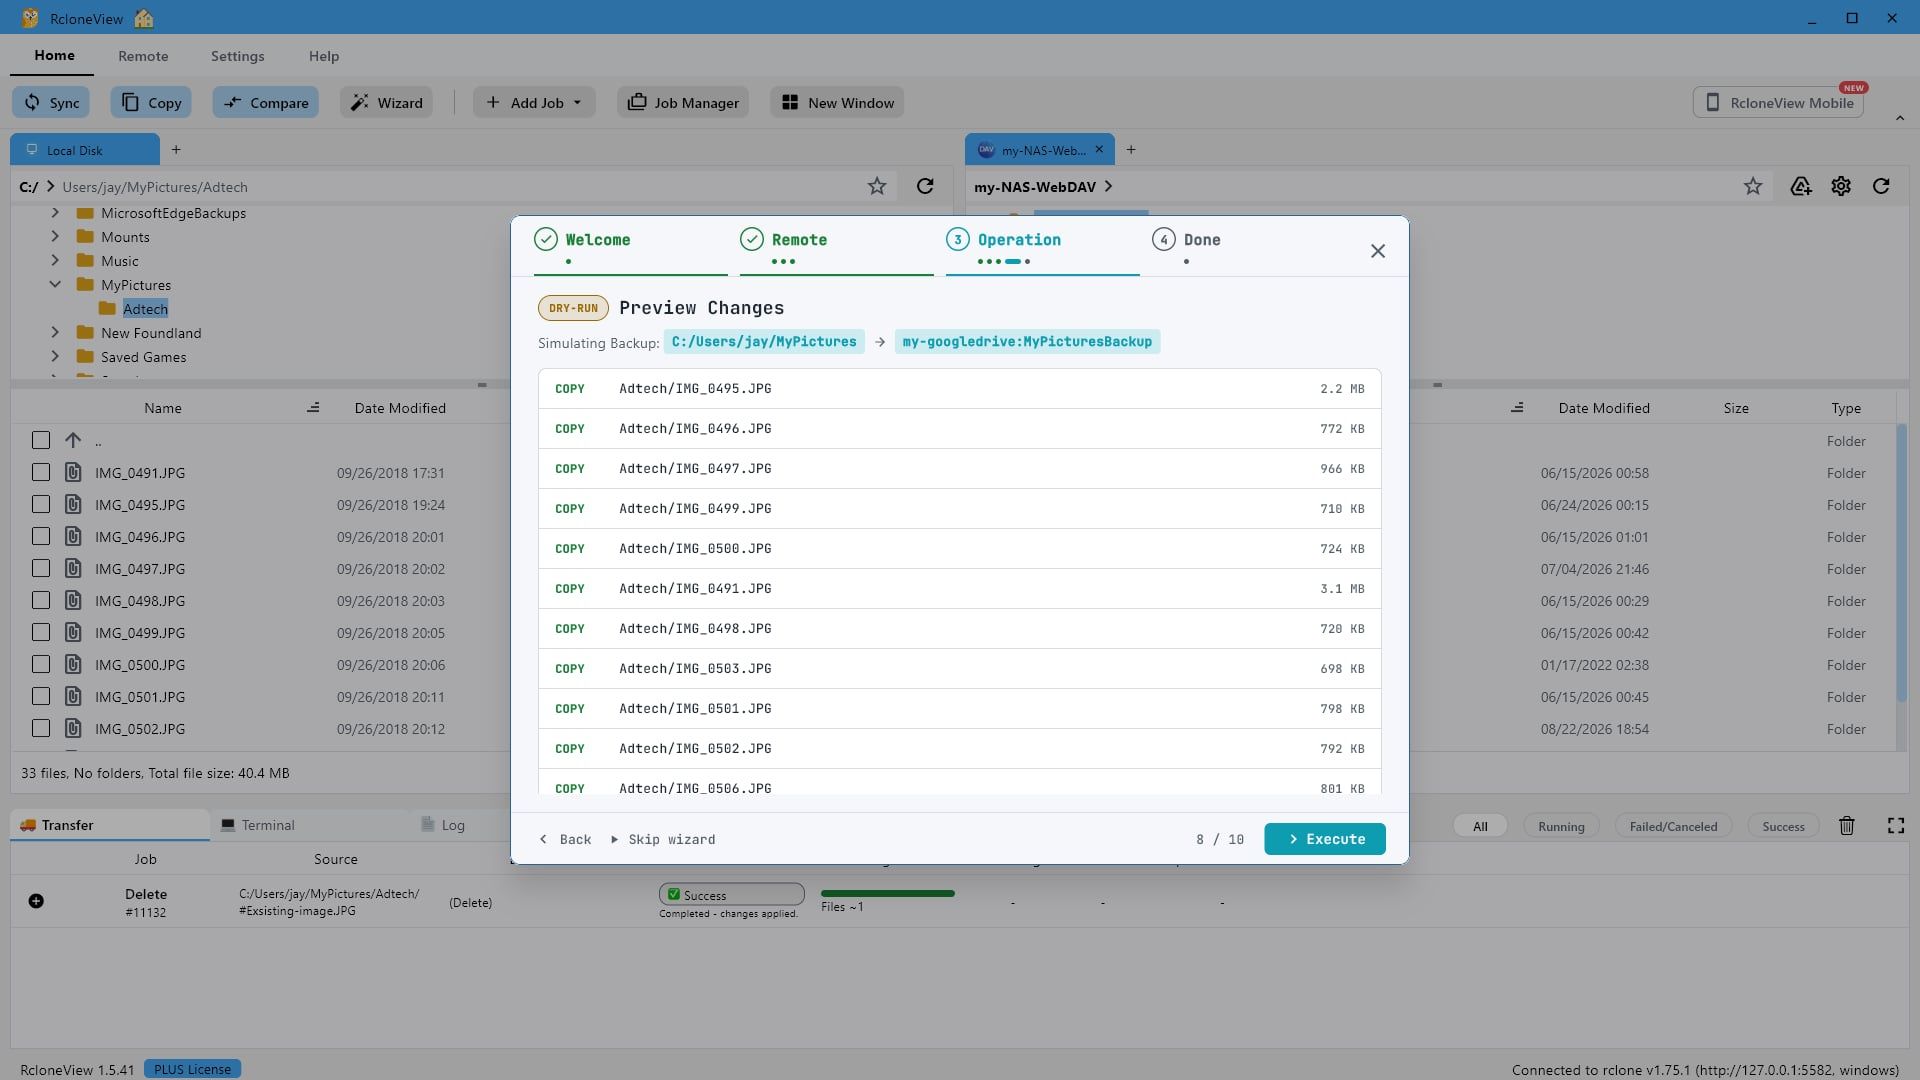The height and width of the screenshot is (1080, 1920).
Task: Expand the MicrosoftEdgeBackups folder
Action: click(55, 212)
